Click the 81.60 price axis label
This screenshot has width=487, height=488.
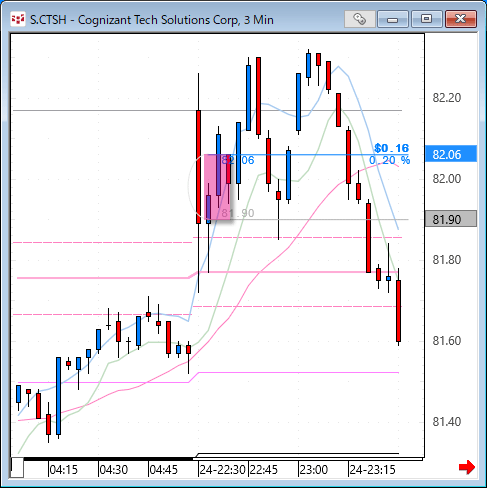coord(447,341)
